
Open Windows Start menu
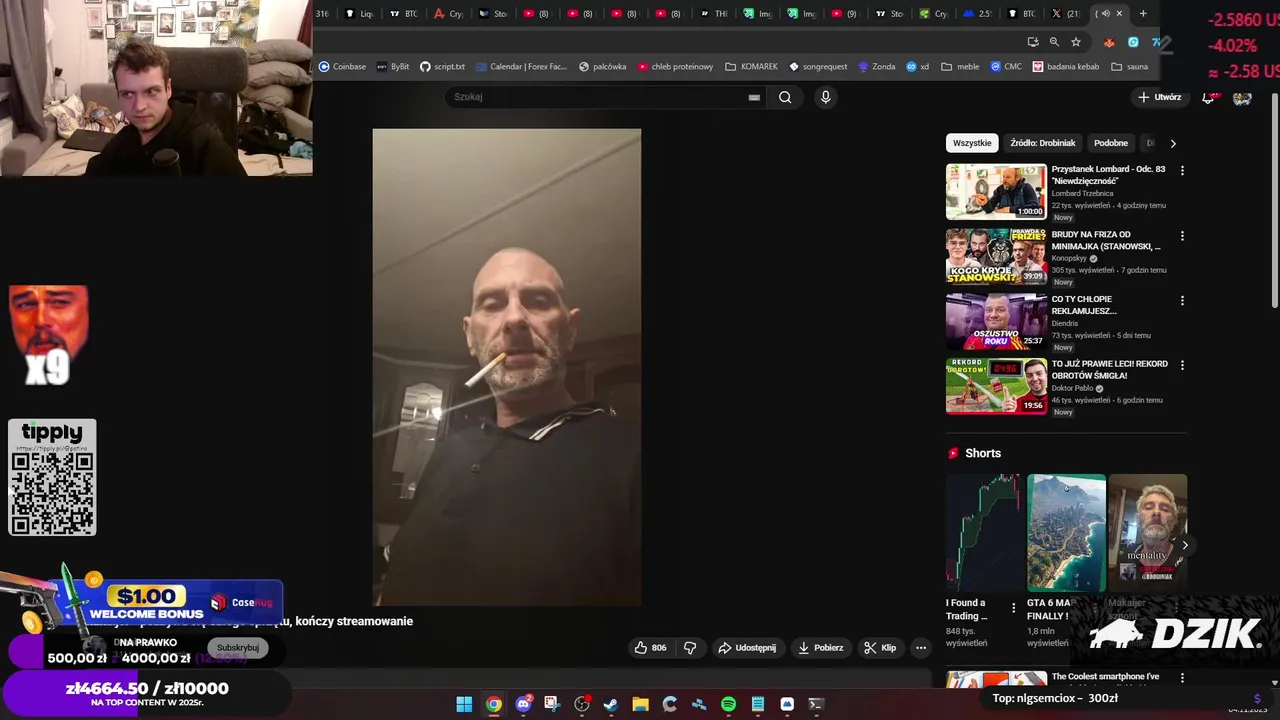pyautogui.click(x=464, y=704)
